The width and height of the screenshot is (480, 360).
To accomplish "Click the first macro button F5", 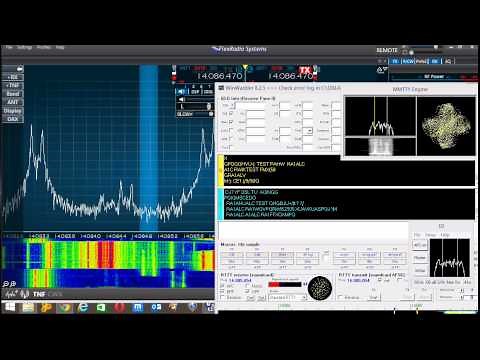I will pos(231,255).
